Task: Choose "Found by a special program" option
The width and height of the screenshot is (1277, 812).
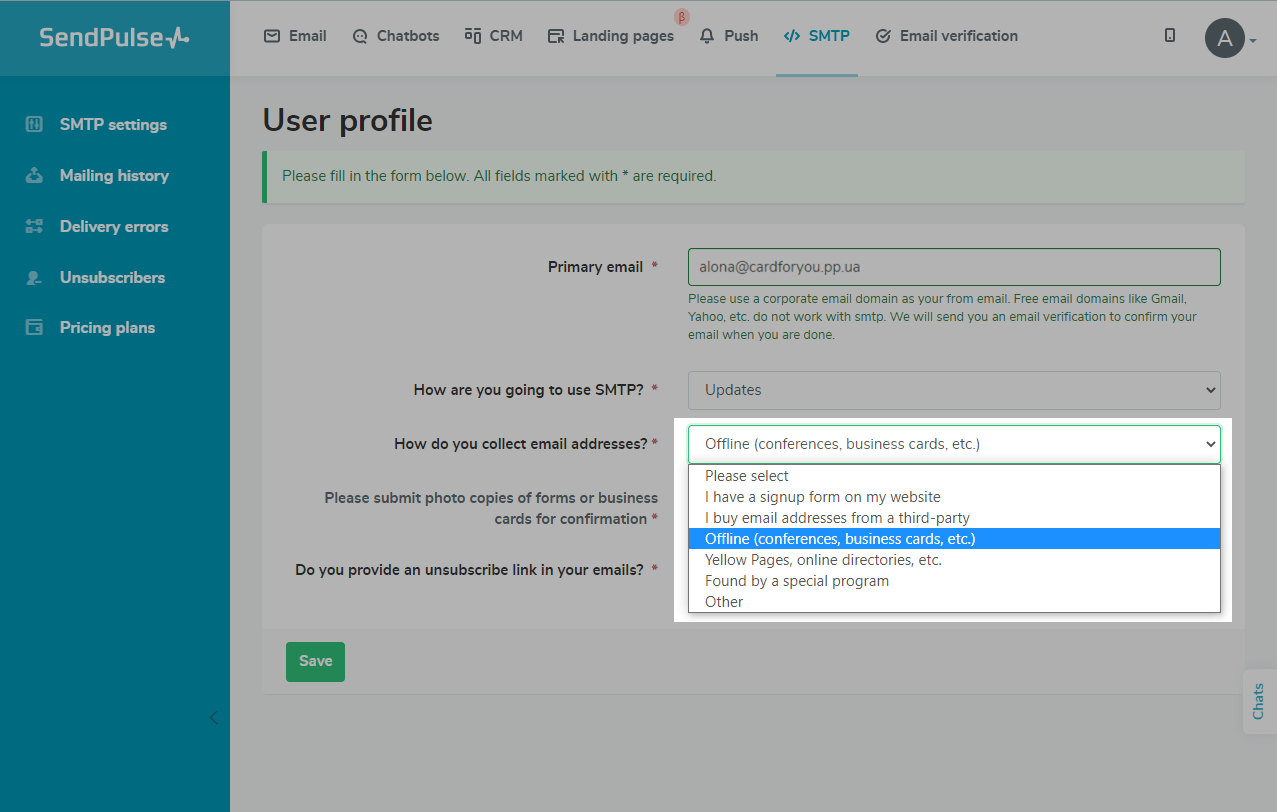Action: (x=954, y=581)
